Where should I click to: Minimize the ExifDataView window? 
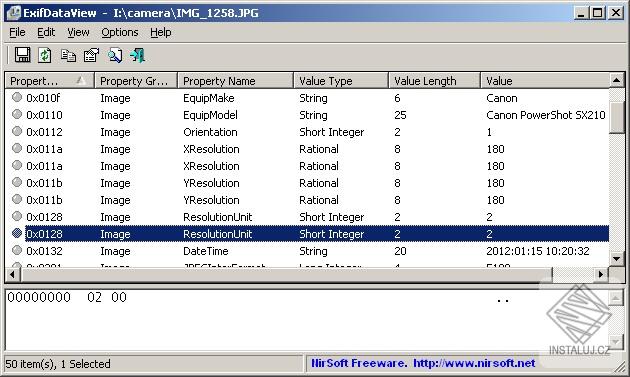click(x=580, y=13)
